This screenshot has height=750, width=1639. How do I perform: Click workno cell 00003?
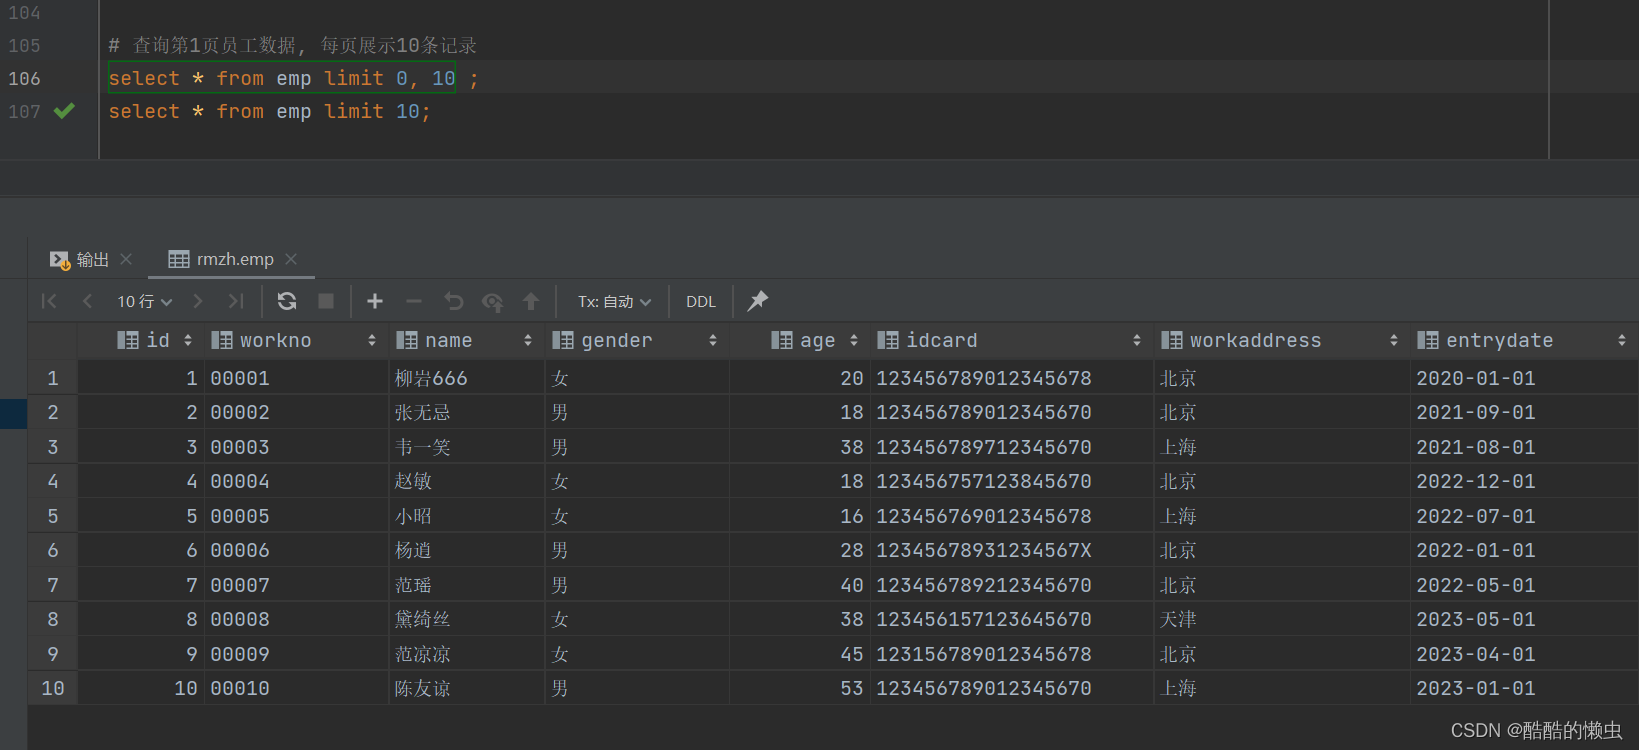point(296,447)
